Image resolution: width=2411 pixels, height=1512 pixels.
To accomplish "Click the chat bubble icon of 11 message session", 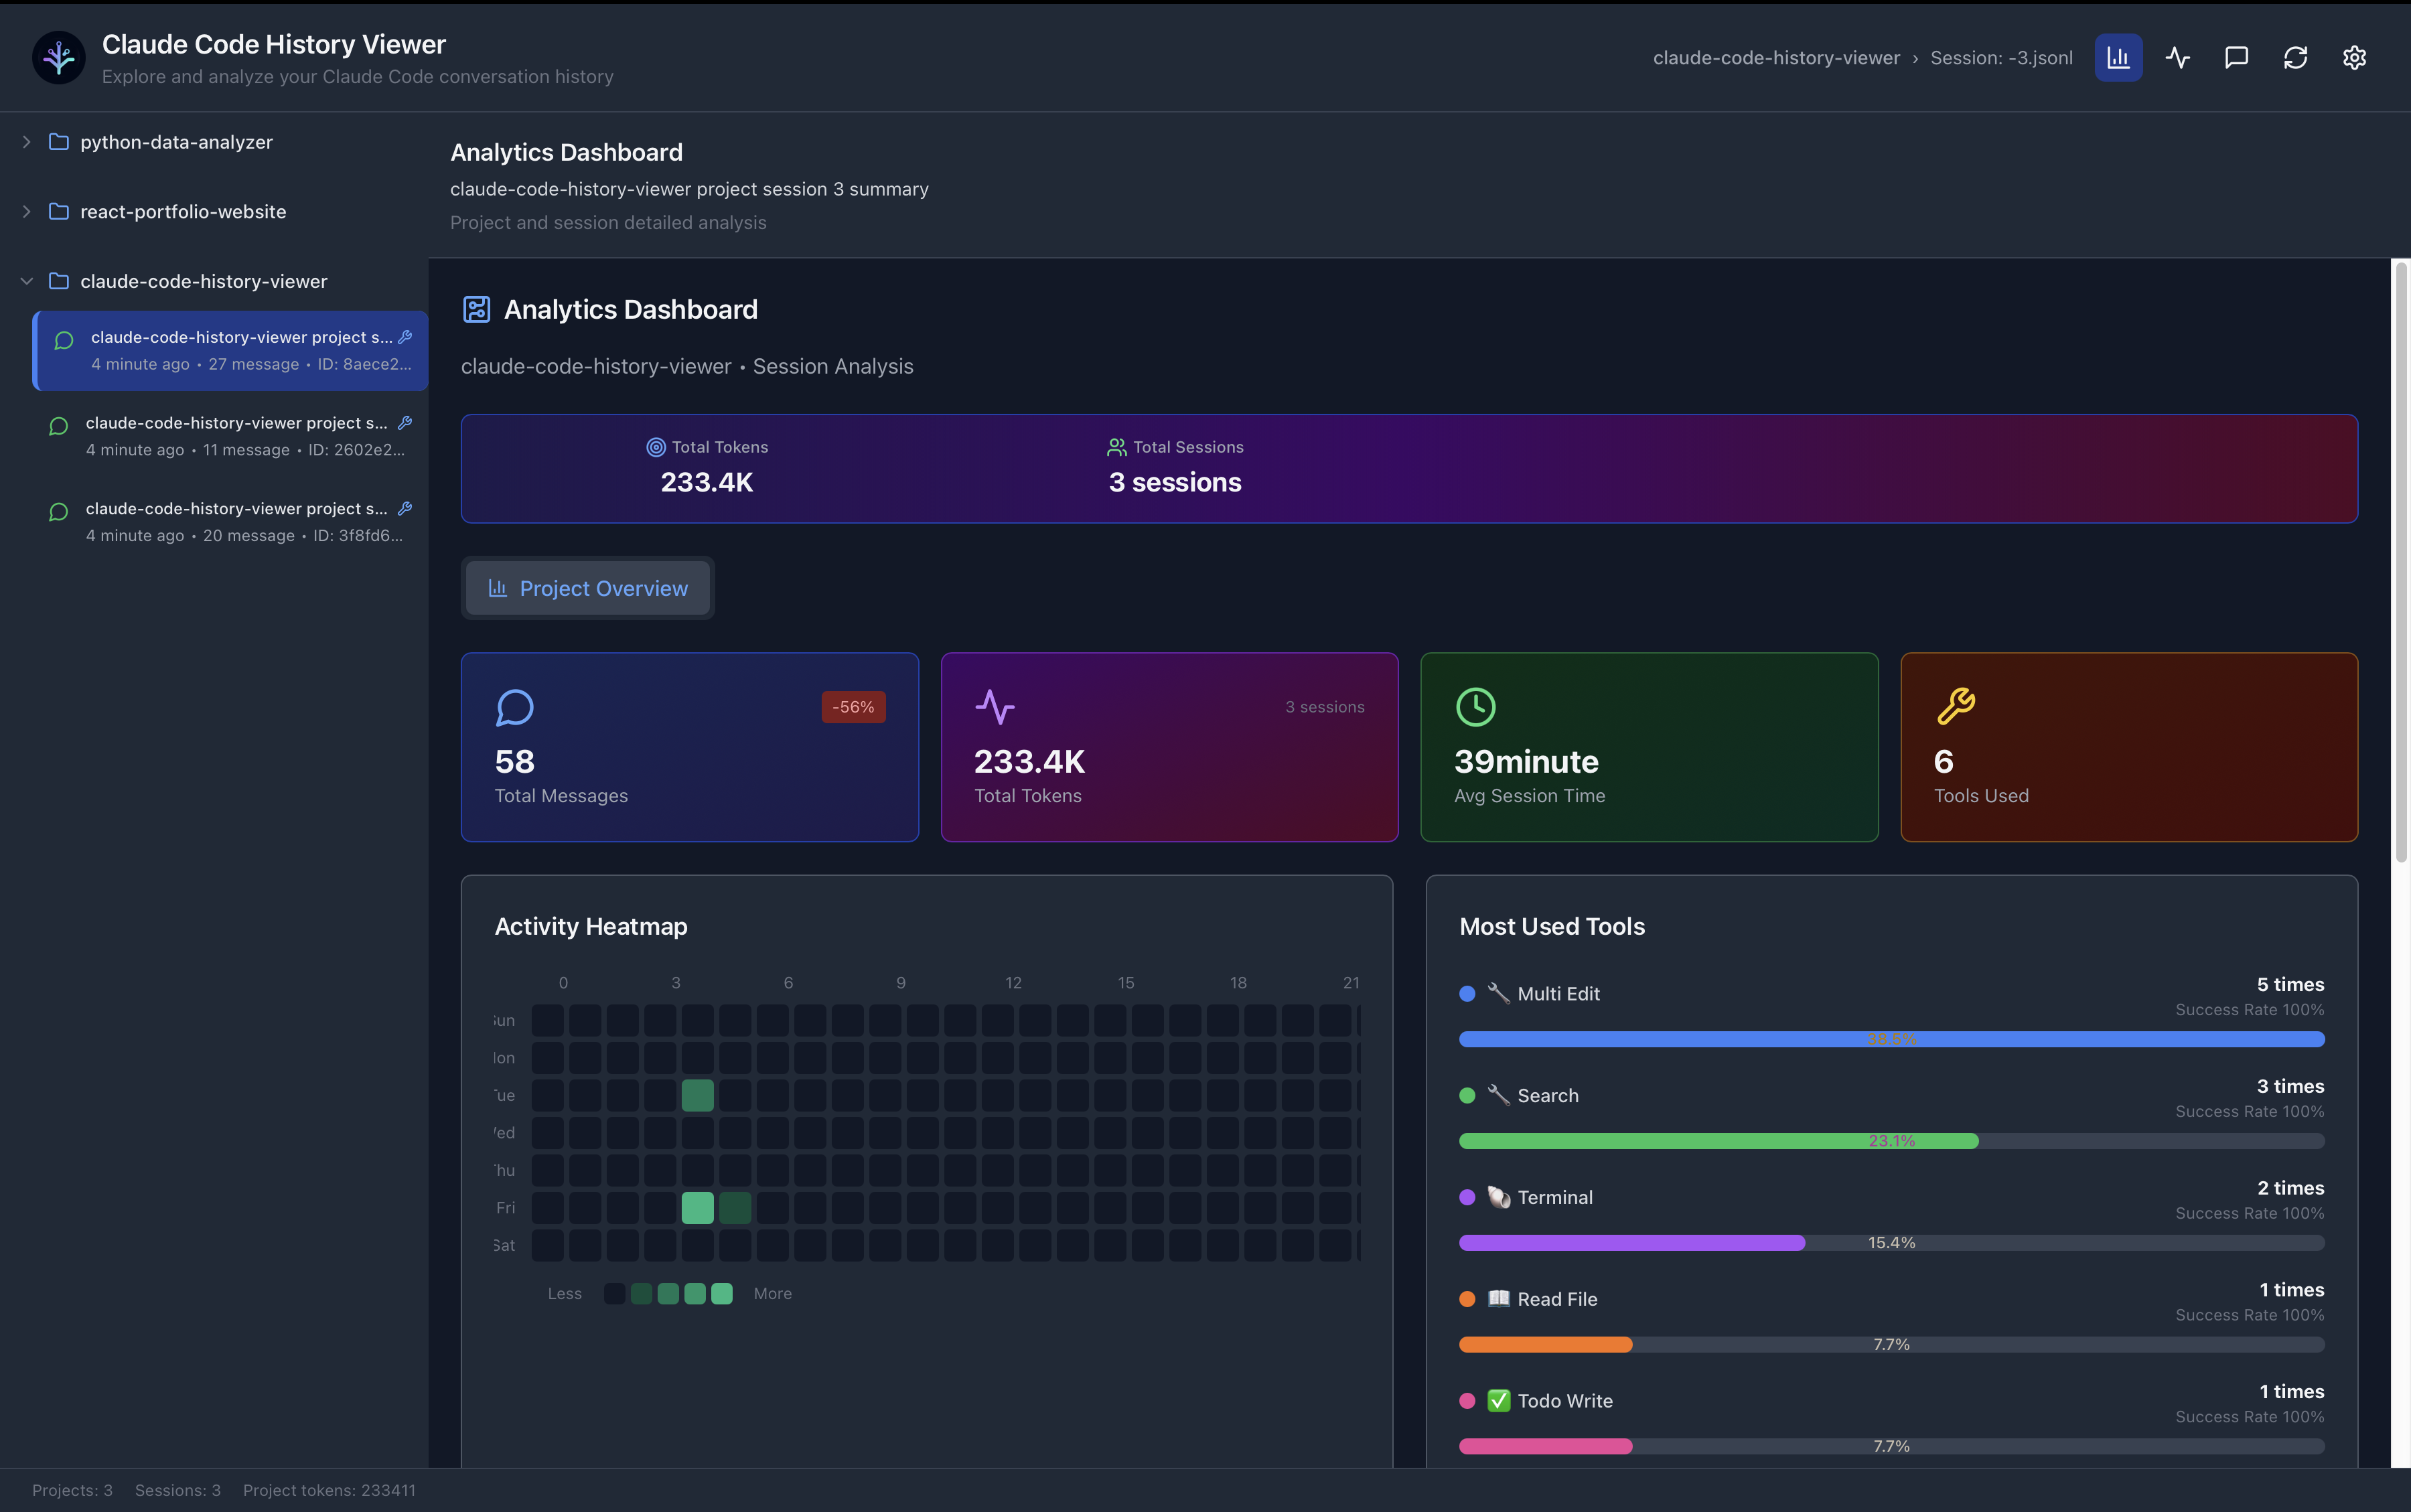I will (x=59, y=427).
